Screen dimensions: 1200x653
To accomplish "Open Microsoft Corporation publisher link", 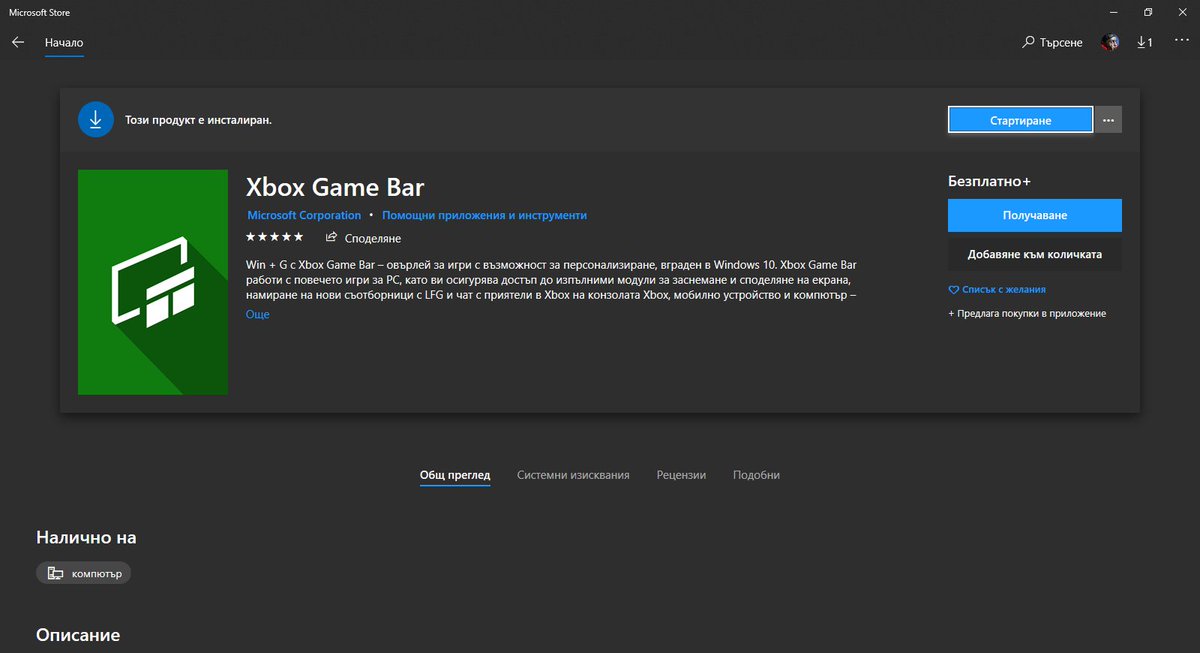I will tap(304, 215).
